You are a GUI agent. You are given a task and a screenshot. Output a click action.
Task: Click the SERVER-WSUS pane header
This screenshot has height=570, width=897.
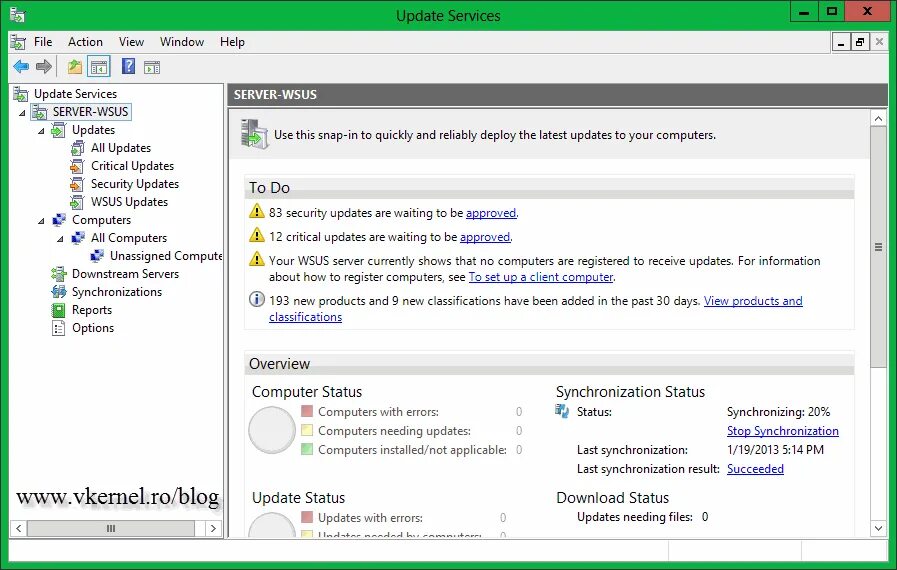[x=558, y=94]
